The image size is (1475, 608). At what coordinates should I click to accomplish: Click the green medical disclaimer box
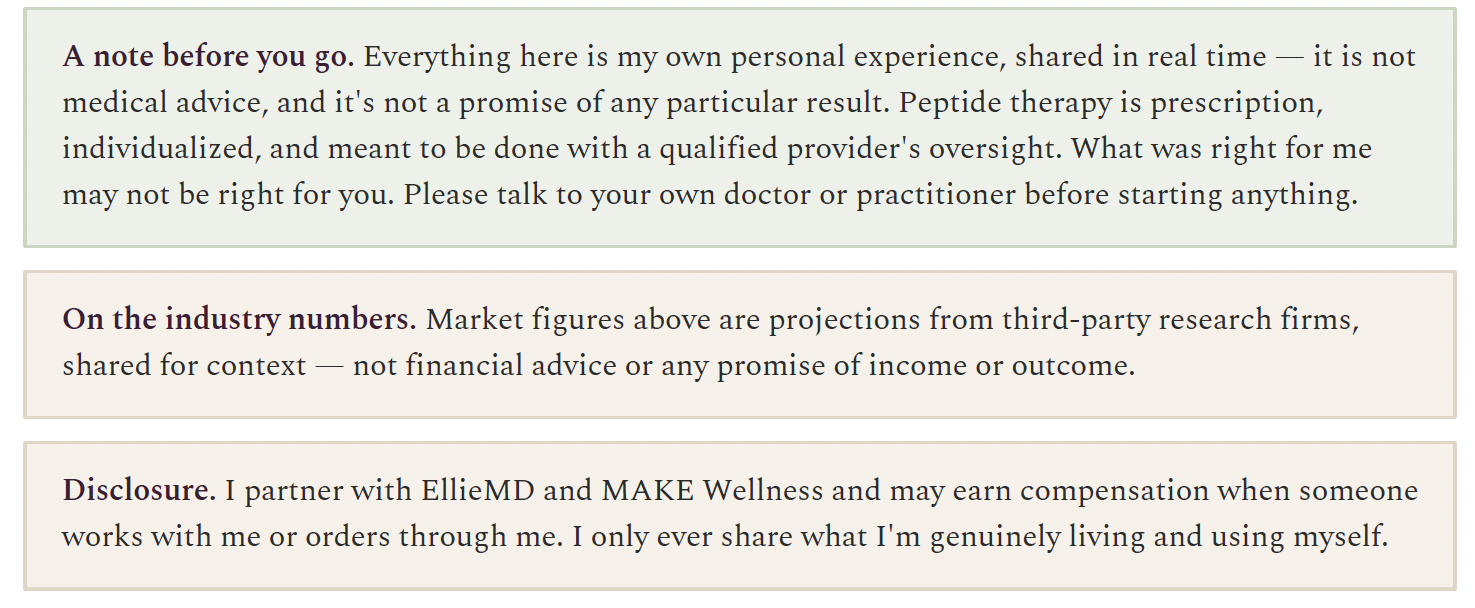point(740,127)
